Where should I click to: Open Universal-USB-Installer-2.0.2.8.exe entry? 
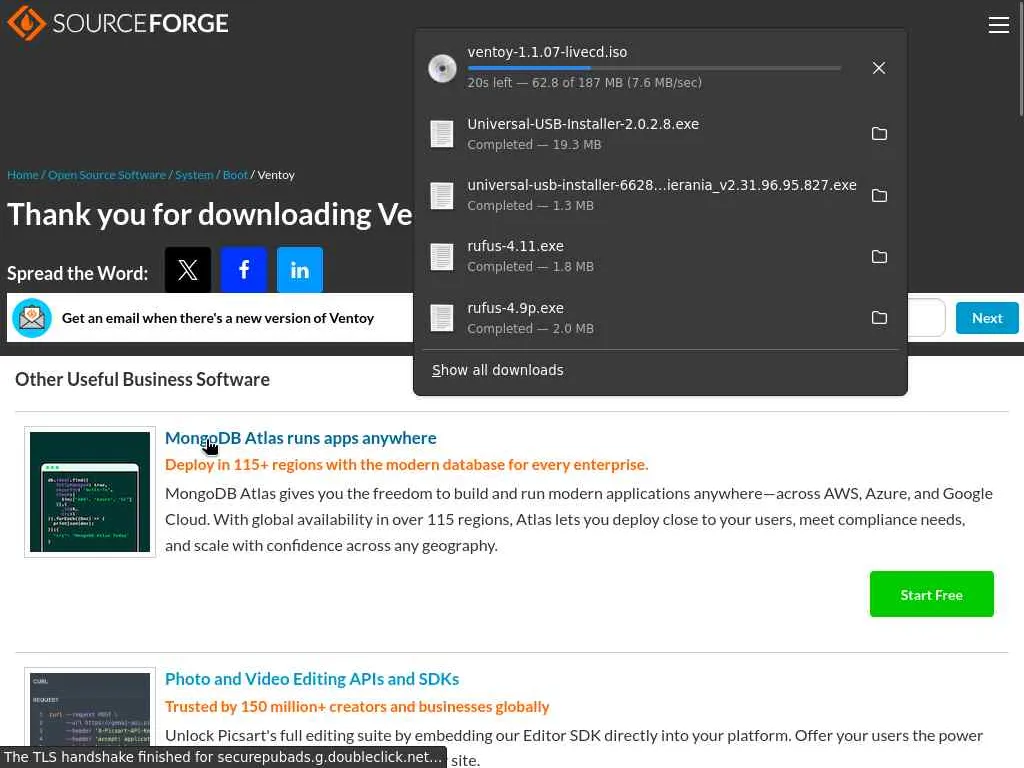pos(660,134)
